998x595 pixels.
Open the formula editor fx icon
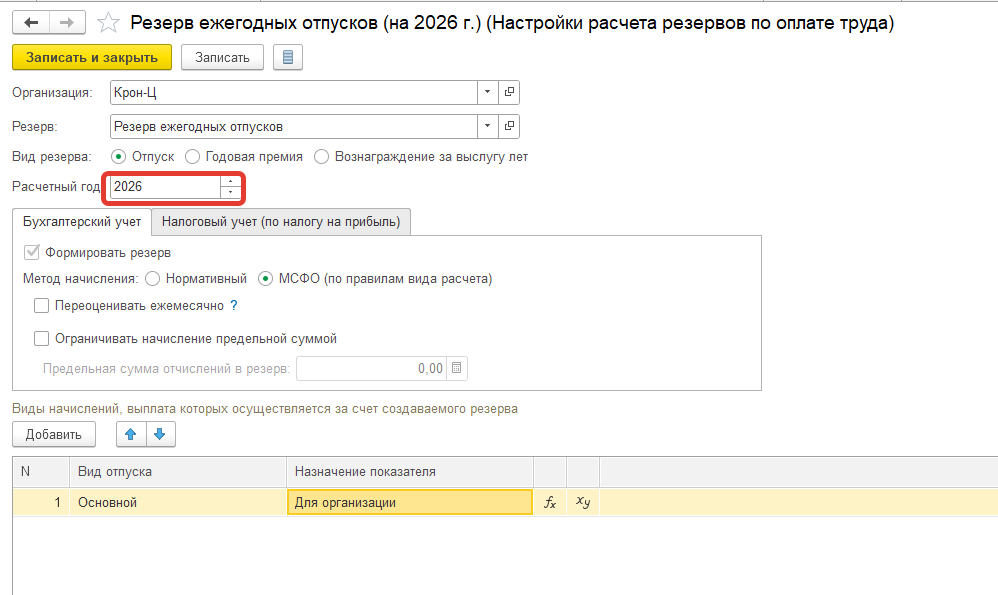coord(549,502)
